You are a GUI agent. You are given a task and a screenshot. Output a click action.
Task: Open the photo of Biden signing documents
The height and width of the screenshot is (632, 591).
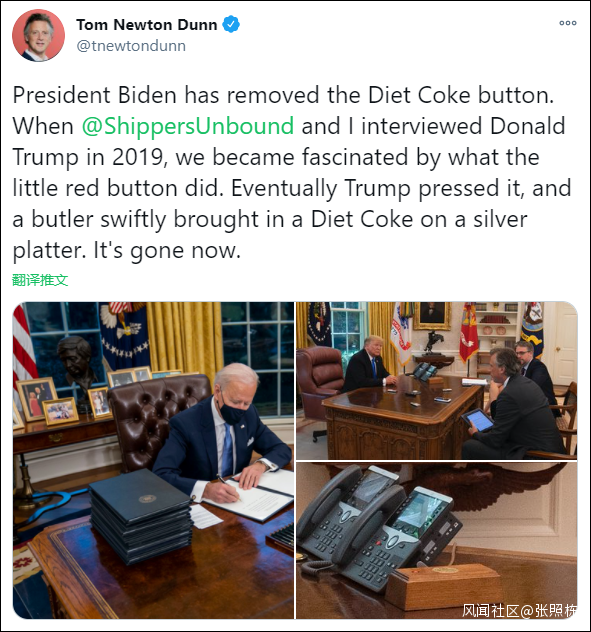154,460
